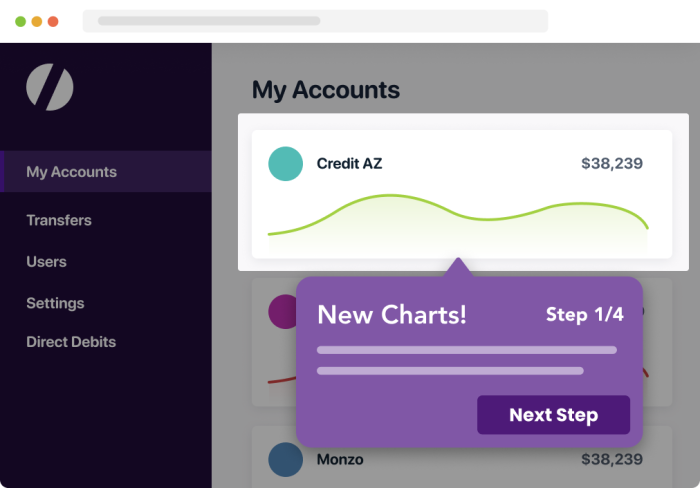
Task: Click the teal Credit AZ account icon
Action: click(285, 164)
